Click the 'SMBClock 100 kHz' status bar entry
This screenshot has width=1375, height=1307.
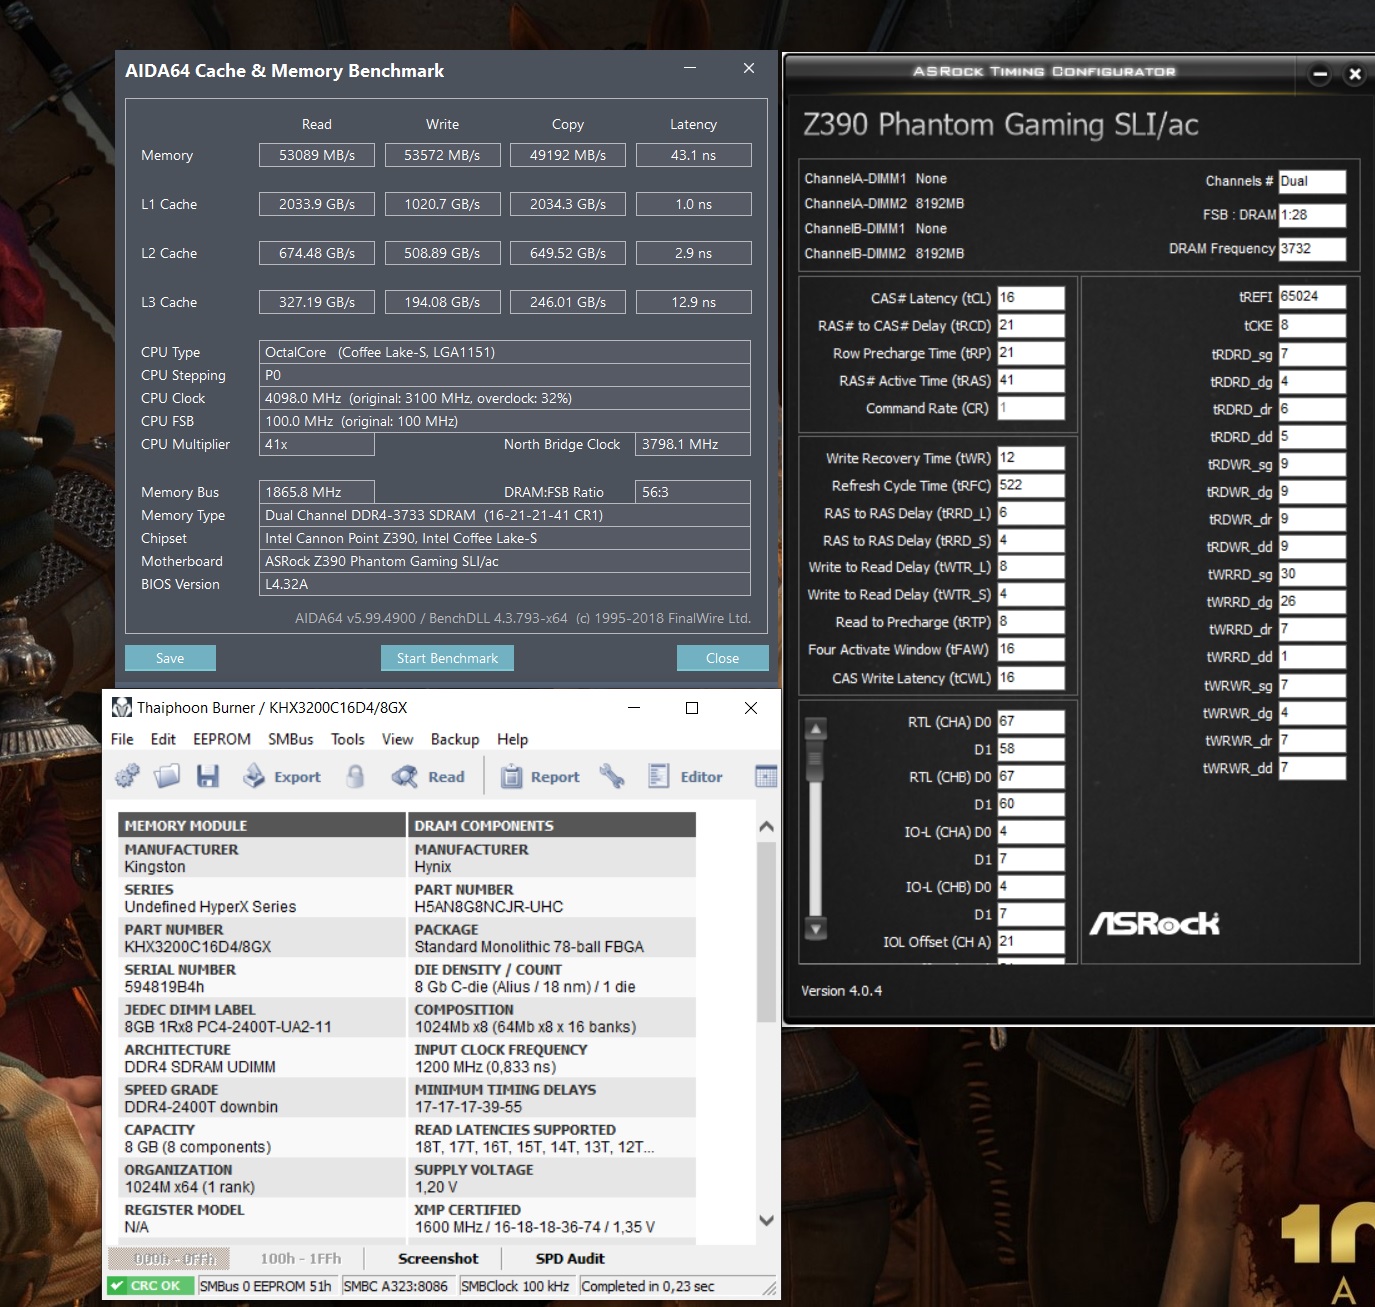[x=515, y=1286]
